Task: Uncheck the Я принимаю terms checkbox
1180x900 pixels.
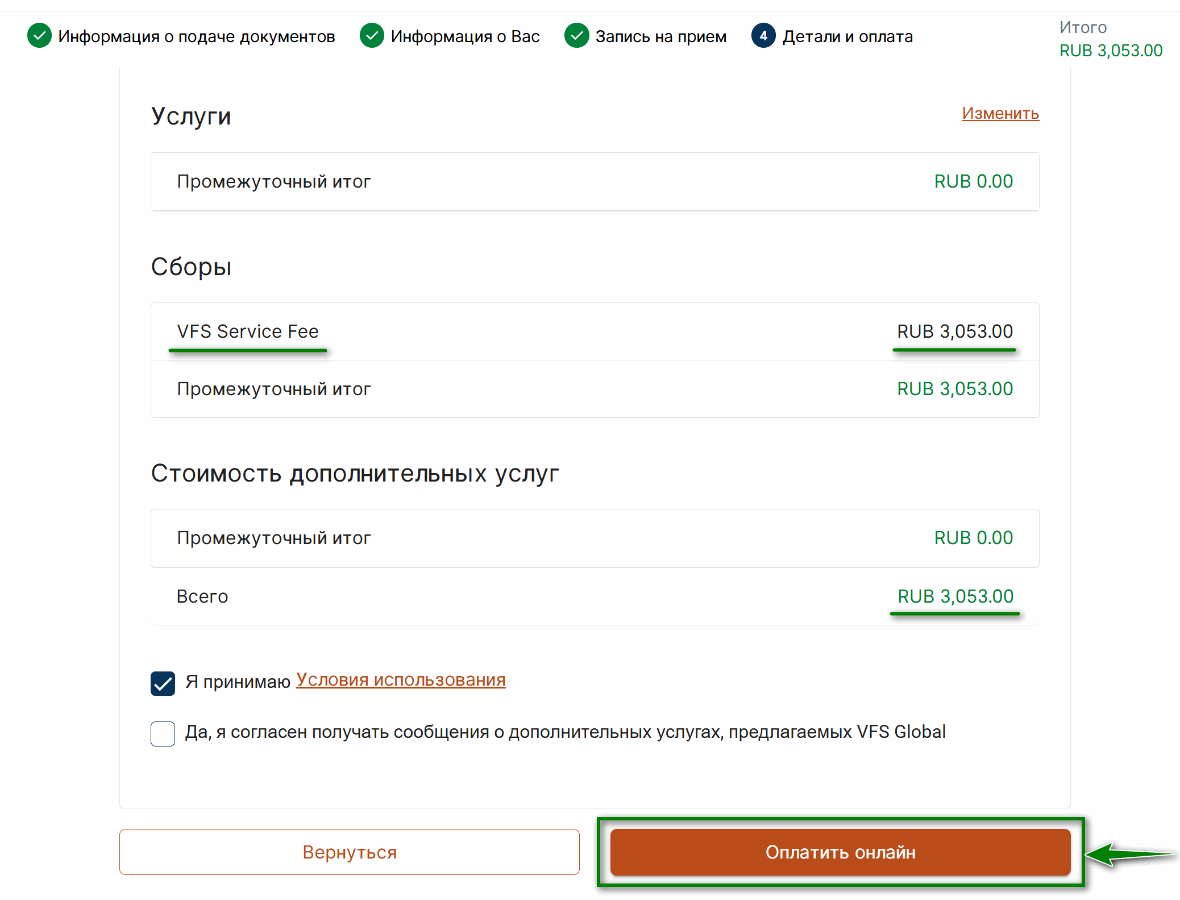Action: 163,683
